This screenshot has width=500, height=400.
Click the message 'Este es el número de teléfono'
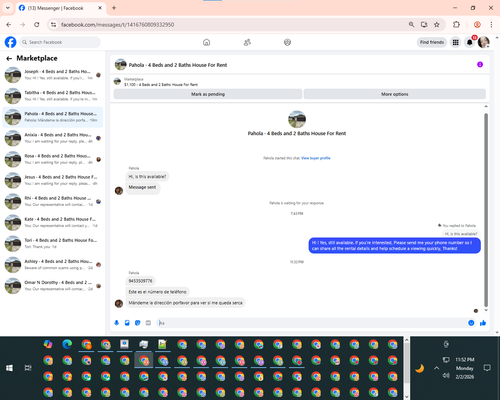pyautogui.click(x=157, y=292)
